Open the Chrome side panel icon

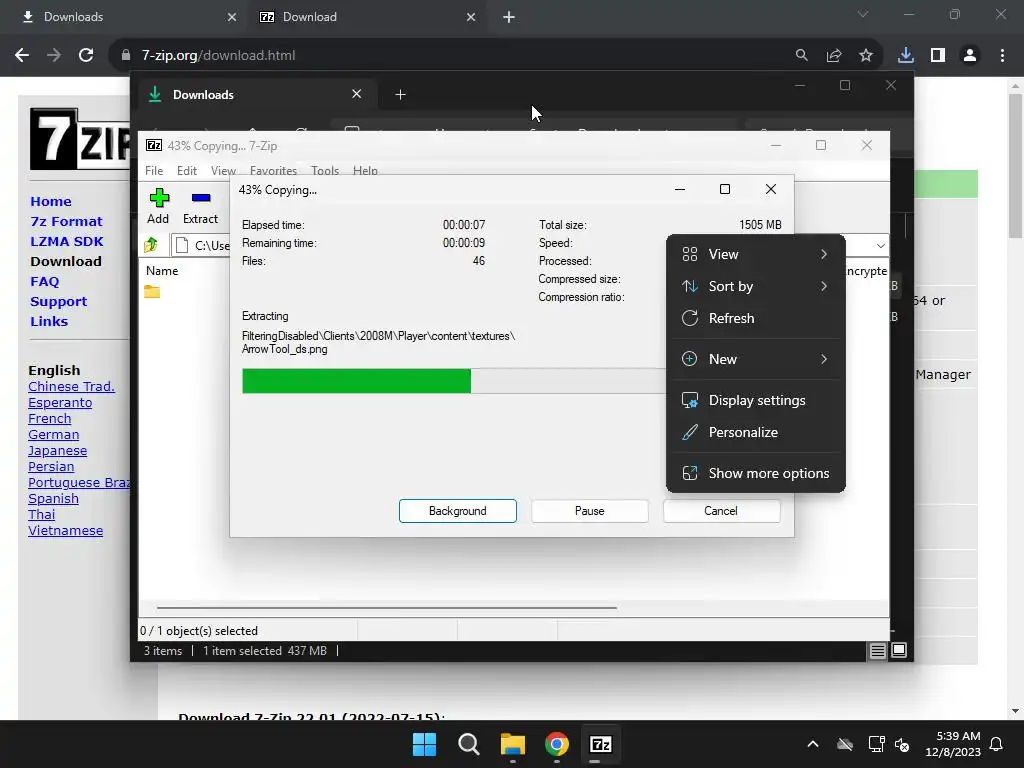click(938, 56)
